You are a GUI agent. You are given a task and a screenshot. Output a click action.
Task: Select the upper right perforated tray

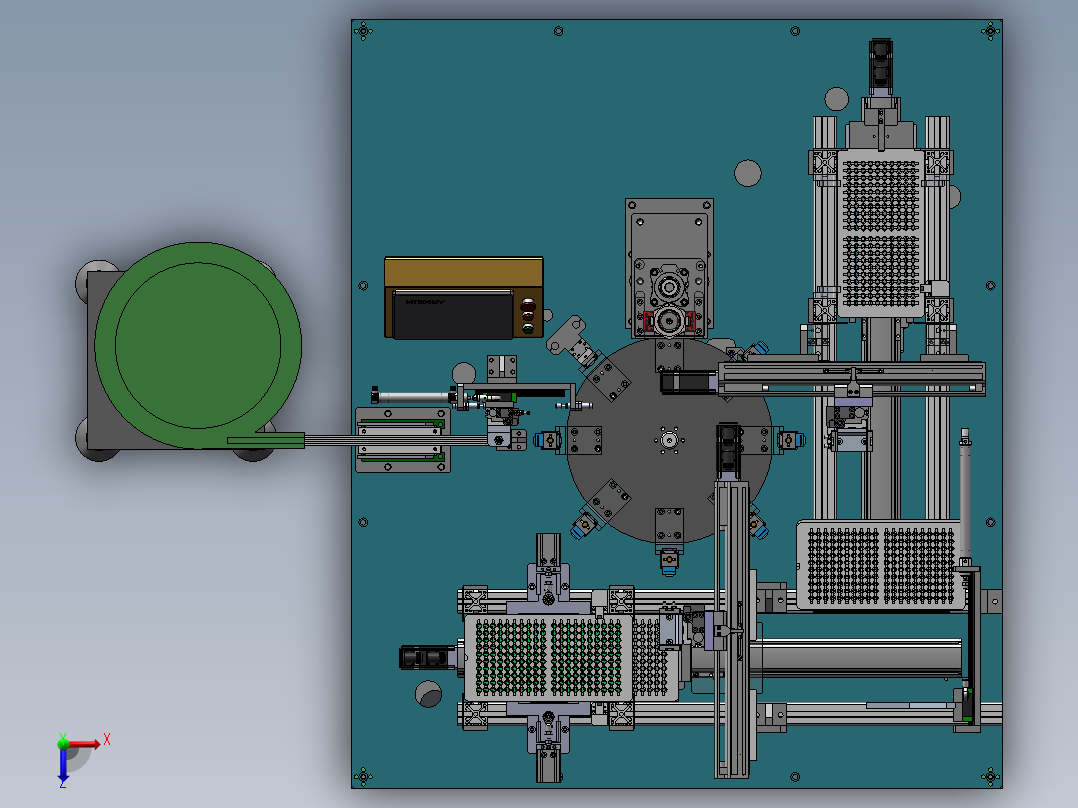881,234
